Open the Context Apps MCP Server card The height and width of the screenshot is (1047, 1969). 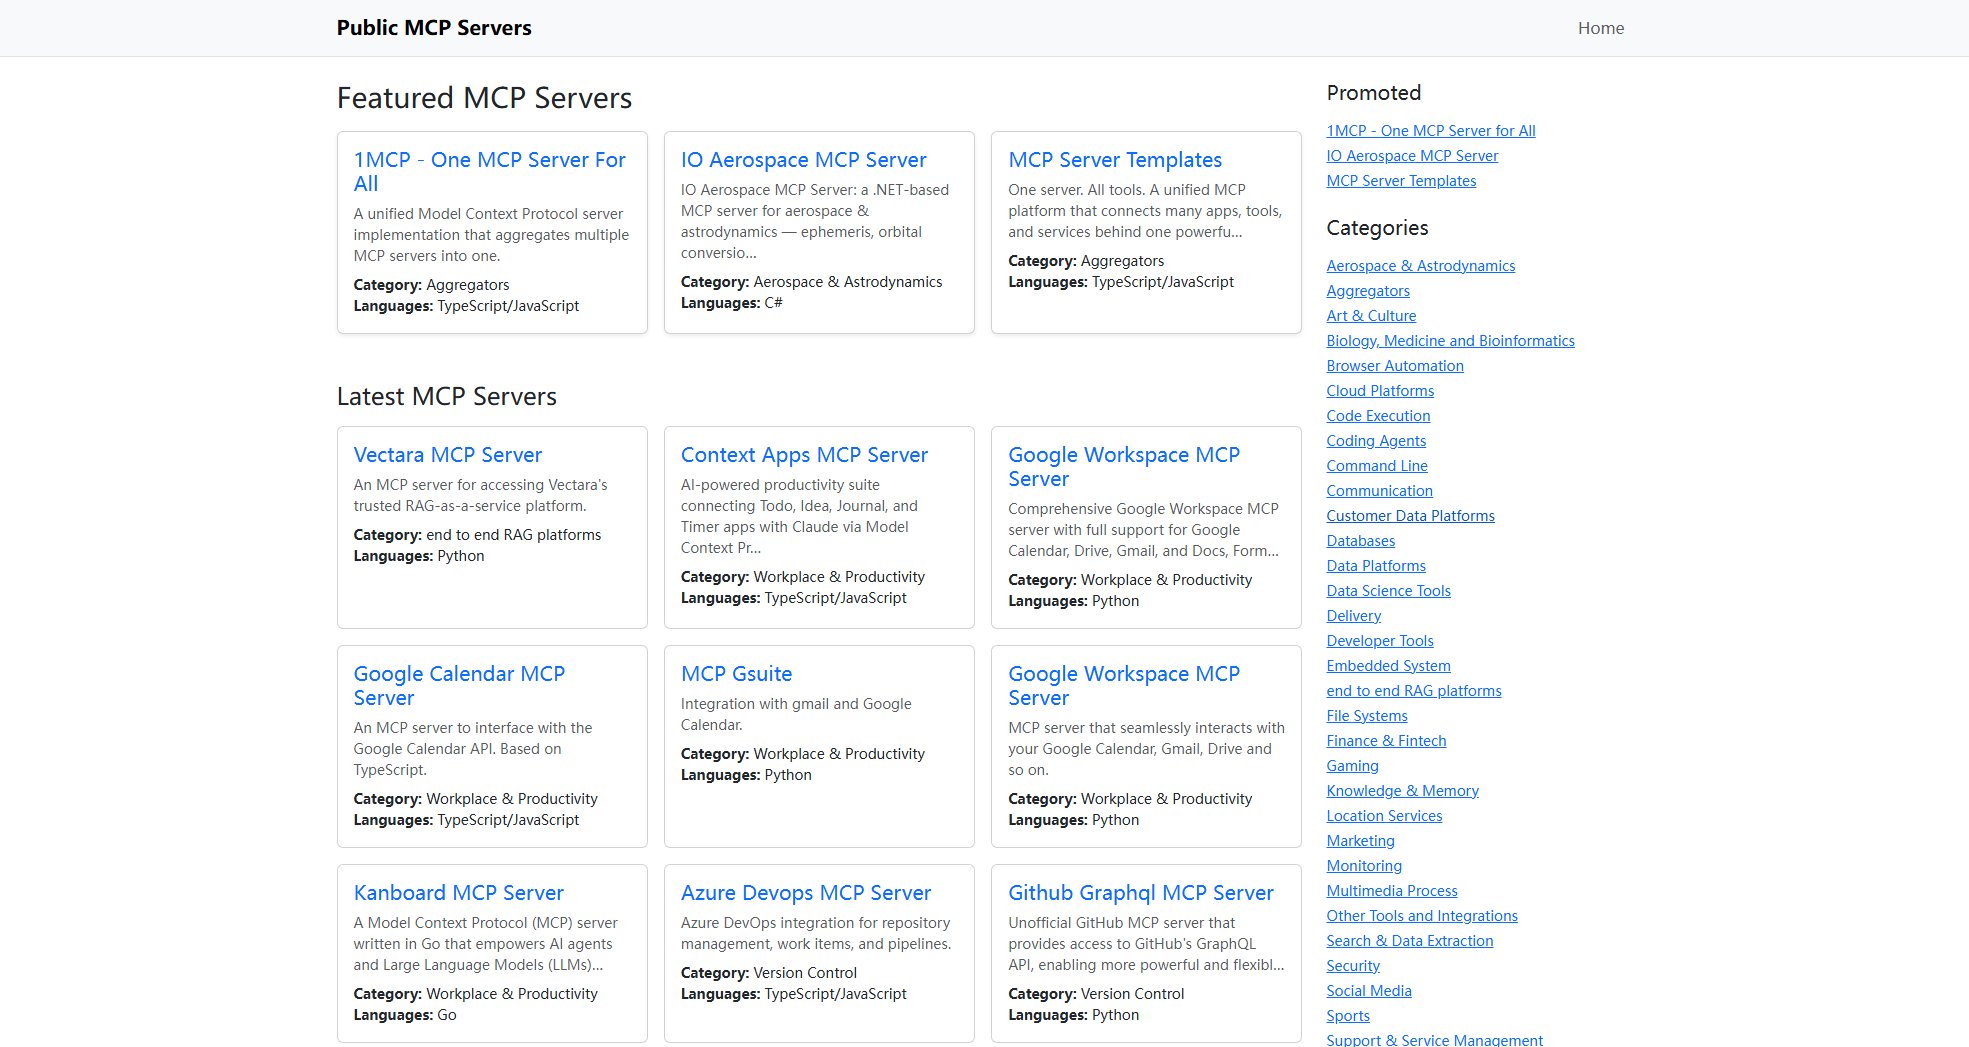click(x=804, y=455)
